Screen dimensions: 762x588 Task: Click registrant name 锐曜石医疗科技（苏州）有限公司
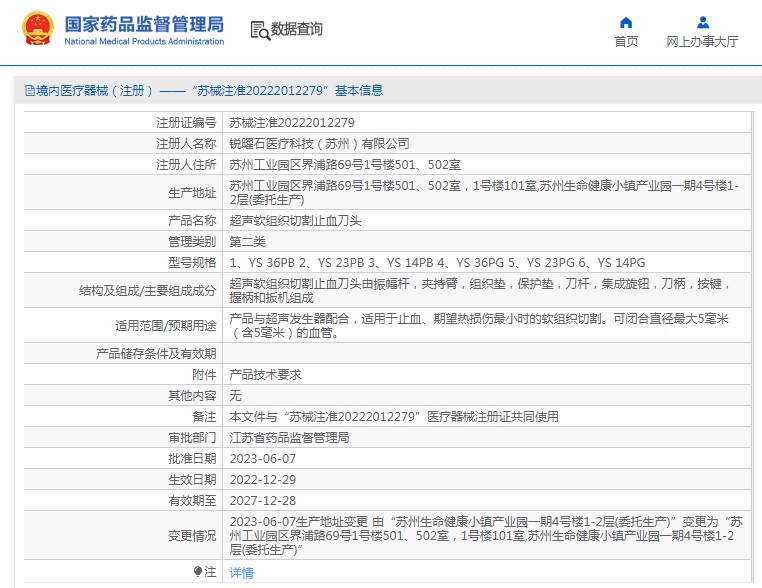tap(319, 144)
